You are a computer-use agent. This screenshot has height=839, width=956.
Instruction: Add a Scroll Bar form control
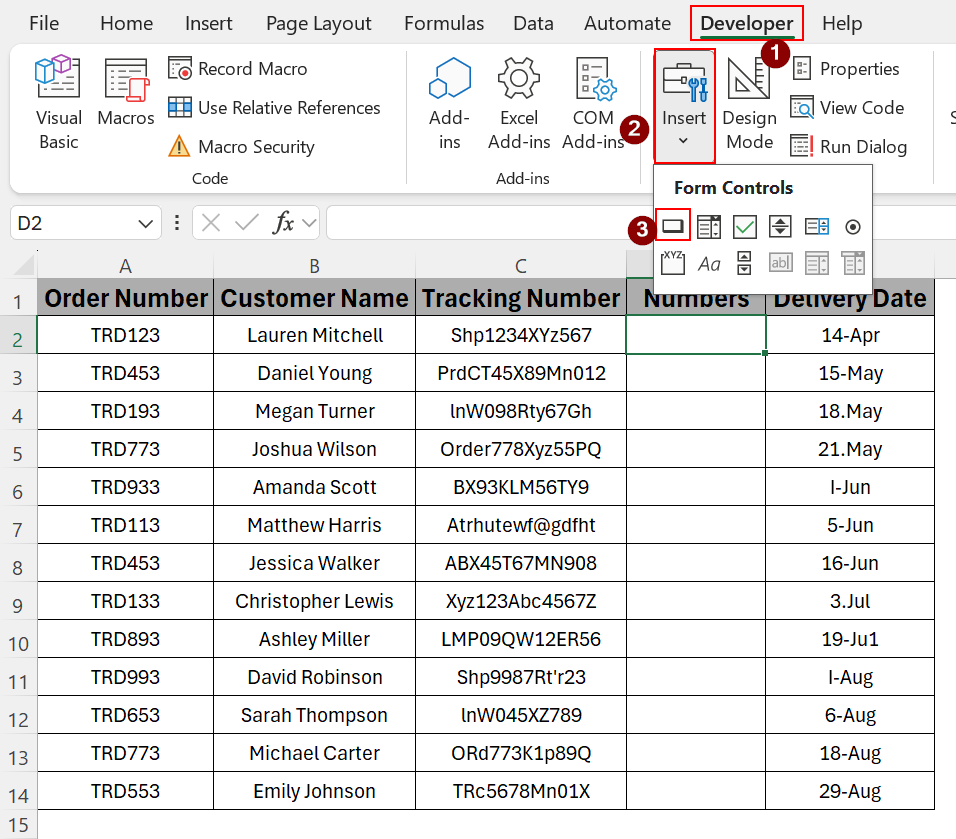(744, 263)
